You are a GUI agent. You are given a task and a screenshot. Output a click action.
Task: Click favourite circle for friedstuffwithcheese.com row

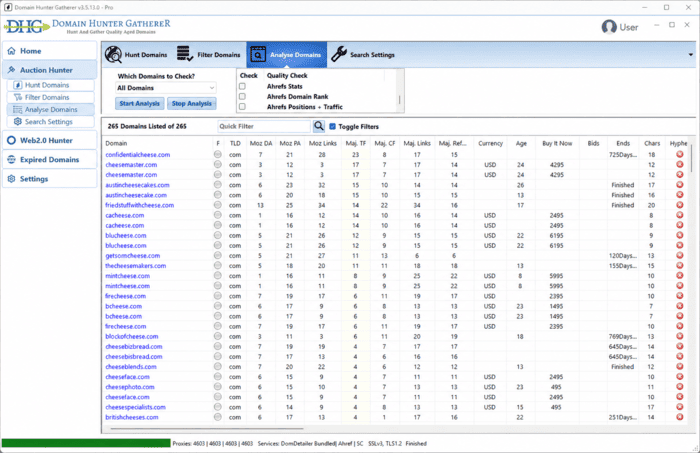tap(217, 205)
